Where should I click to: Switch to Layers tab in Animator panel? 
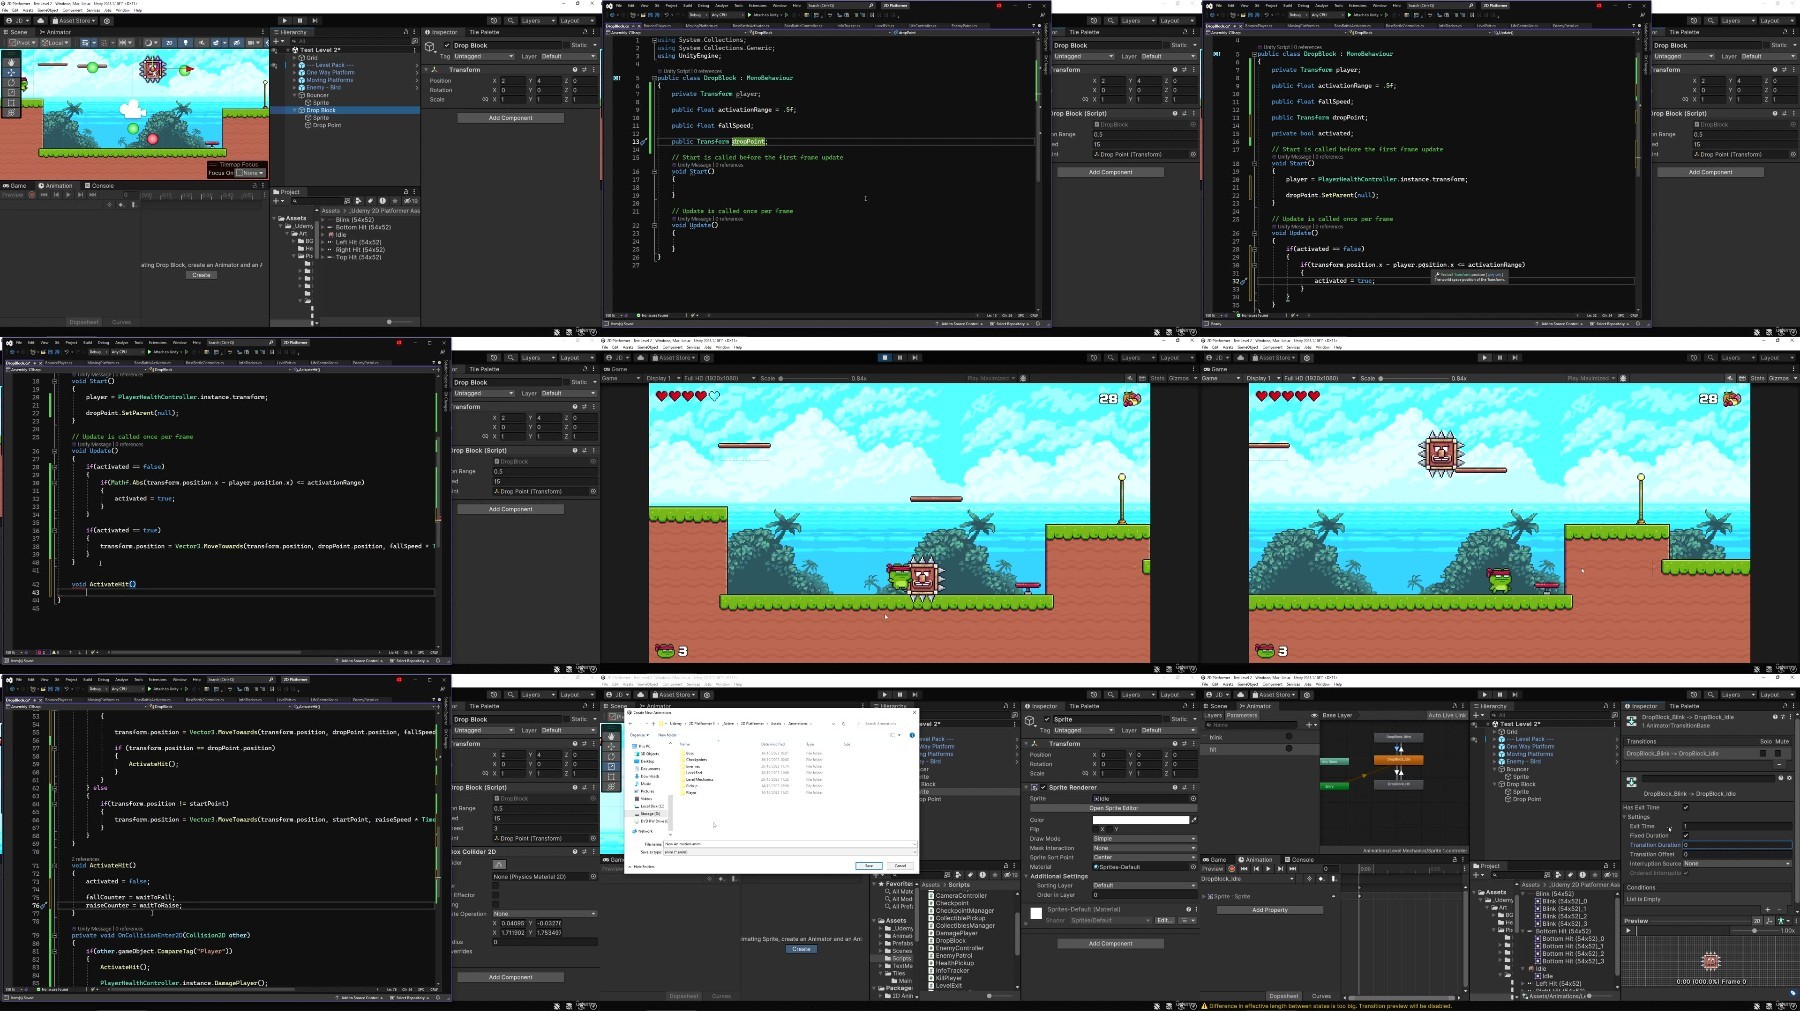(x=1213, y=715)
